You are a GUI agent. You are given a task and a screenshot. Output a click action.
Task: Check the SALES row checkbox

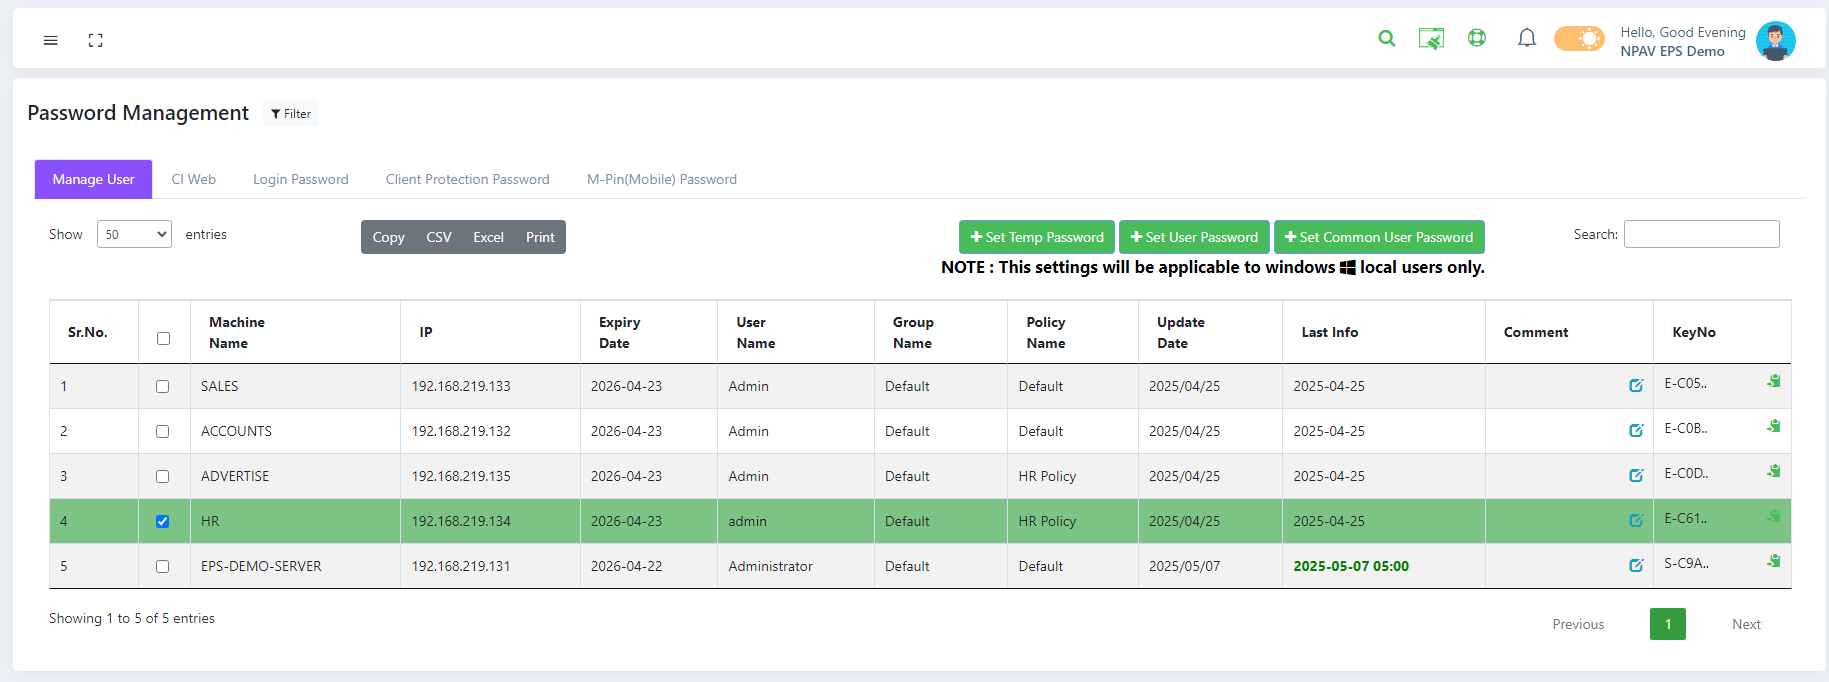point(162,386)
